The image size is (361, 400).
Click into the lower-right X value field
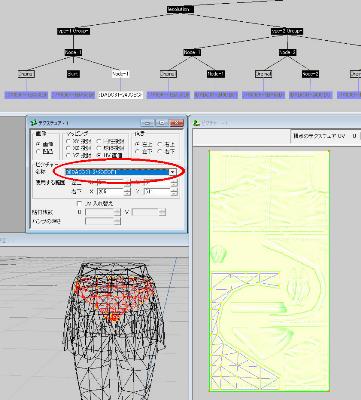pos(110,192)
